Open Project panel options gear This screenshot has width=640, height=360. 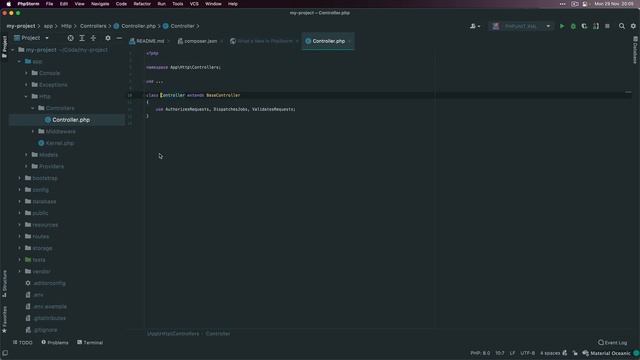pyautogui.click(x=108, y=38)
